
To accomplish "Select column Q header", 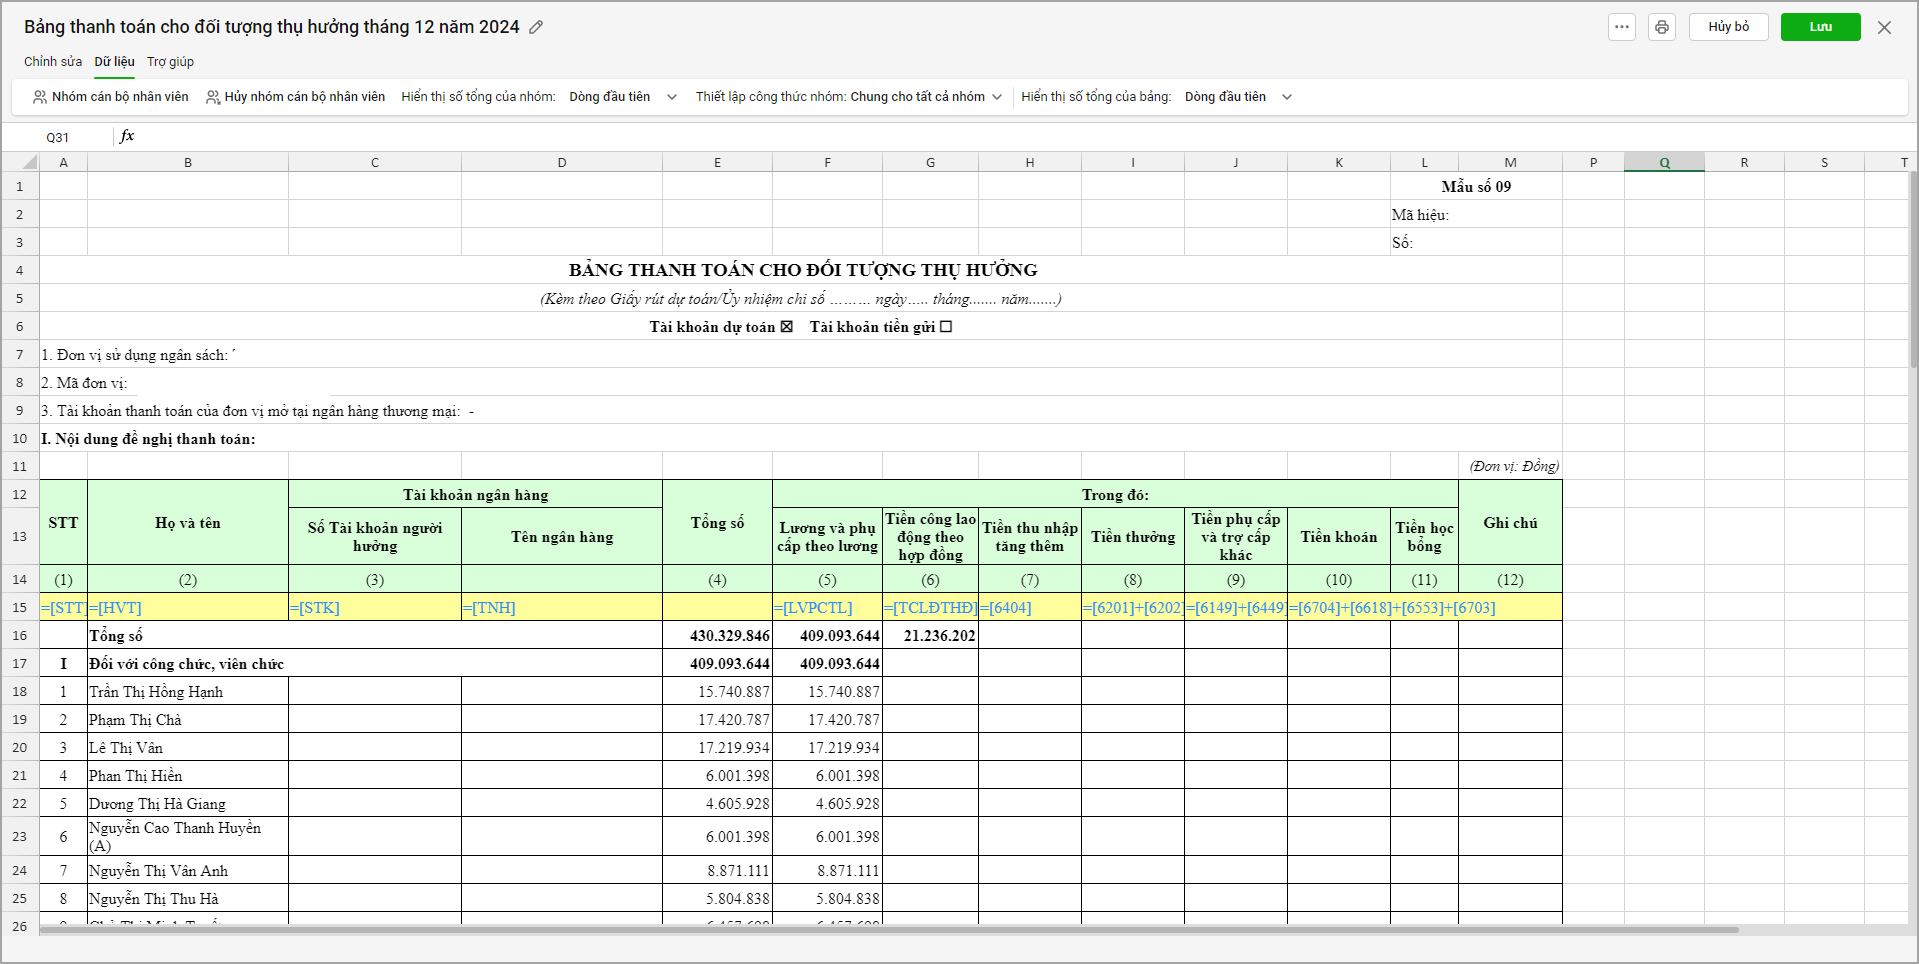I will click(1664, 162).
